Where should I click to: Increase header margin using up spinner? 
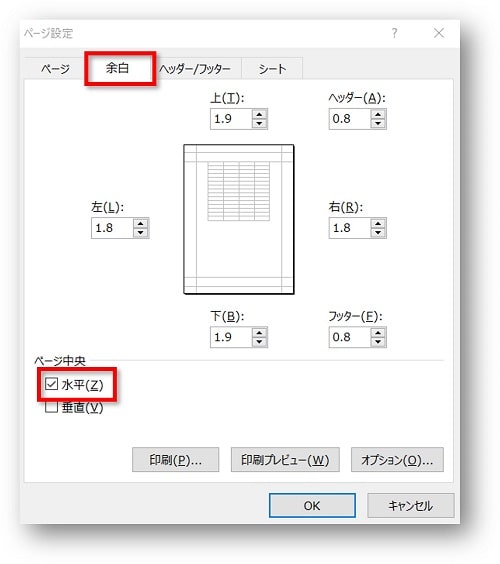[378, 115]
